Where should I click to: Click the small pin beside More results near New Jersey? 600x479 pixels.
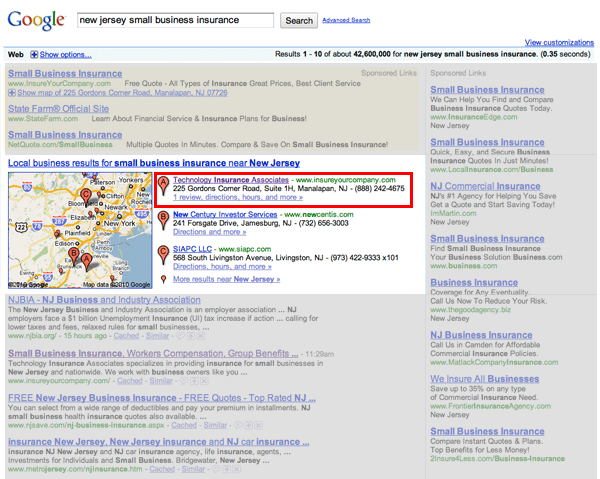[x=163, y=279]
